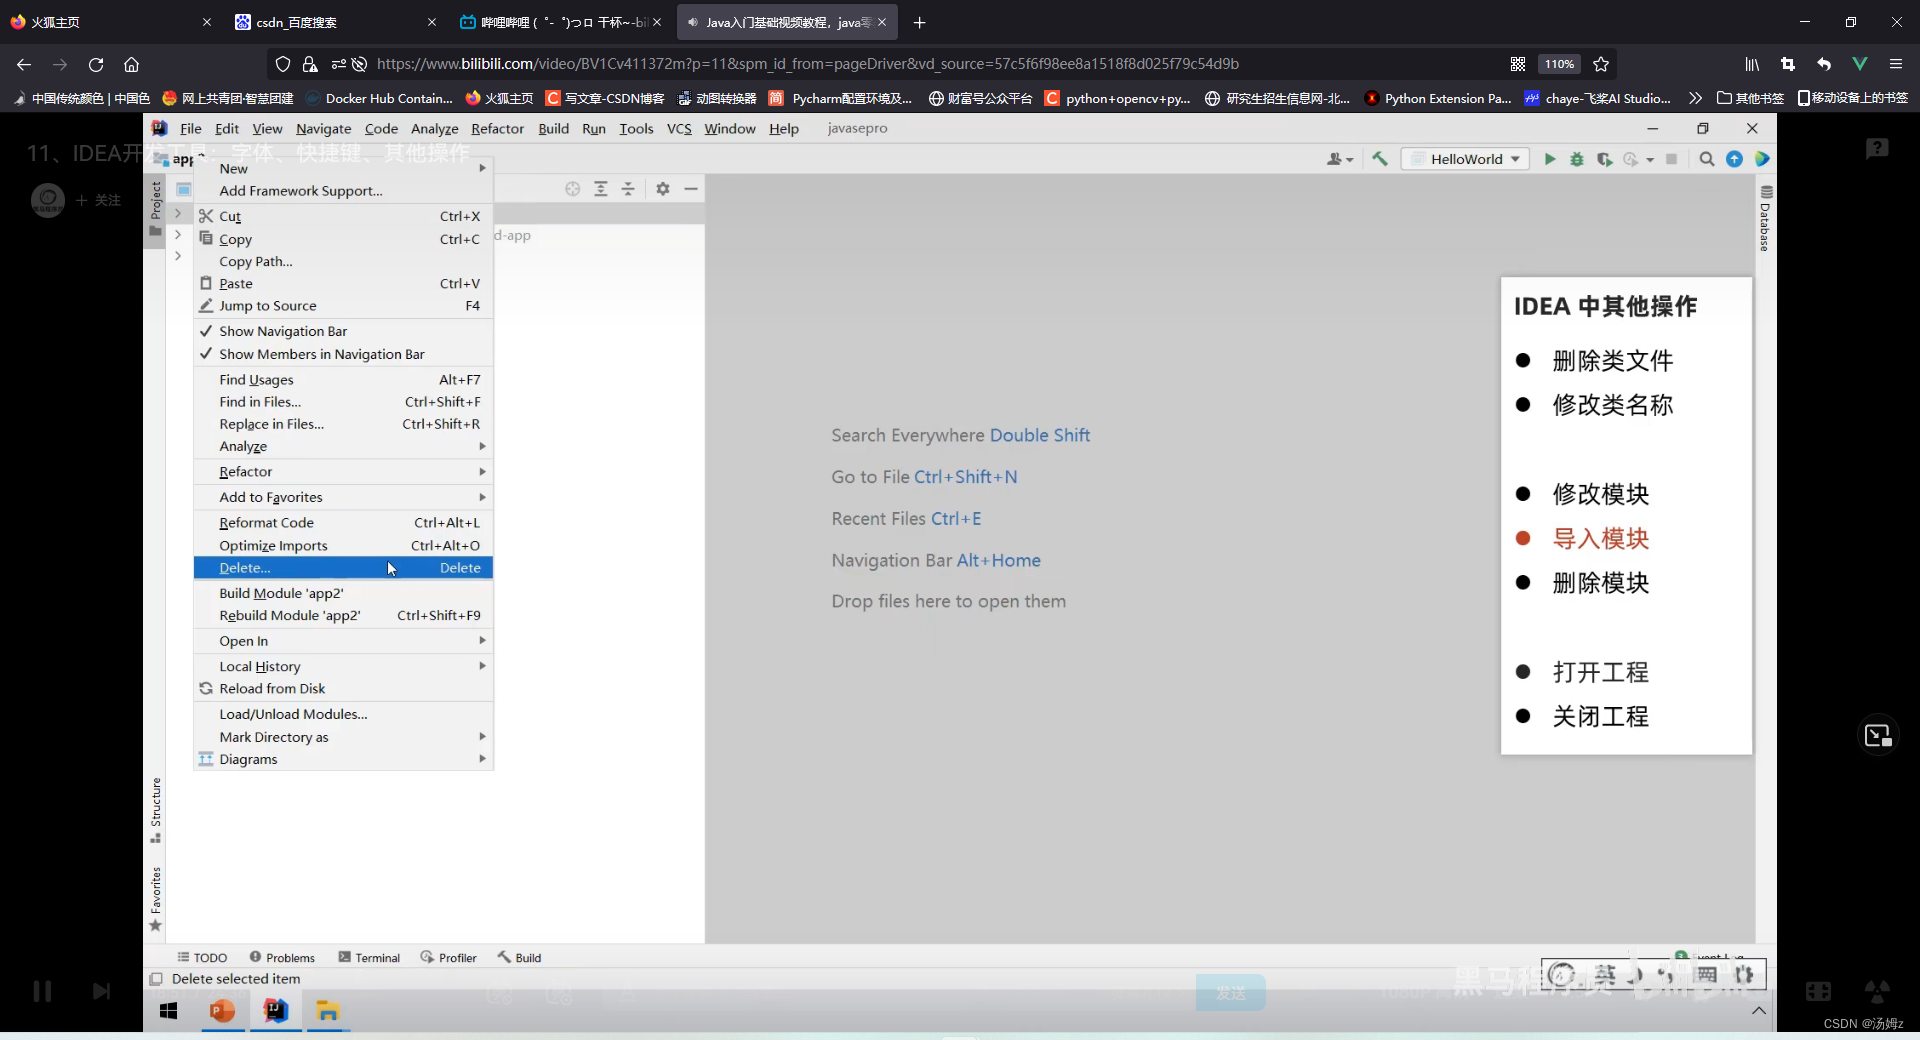Open Search Everywhere magnifier icon in IDEA toolbar
The image size is (1920, 1040).
(x=1706, y=159)
